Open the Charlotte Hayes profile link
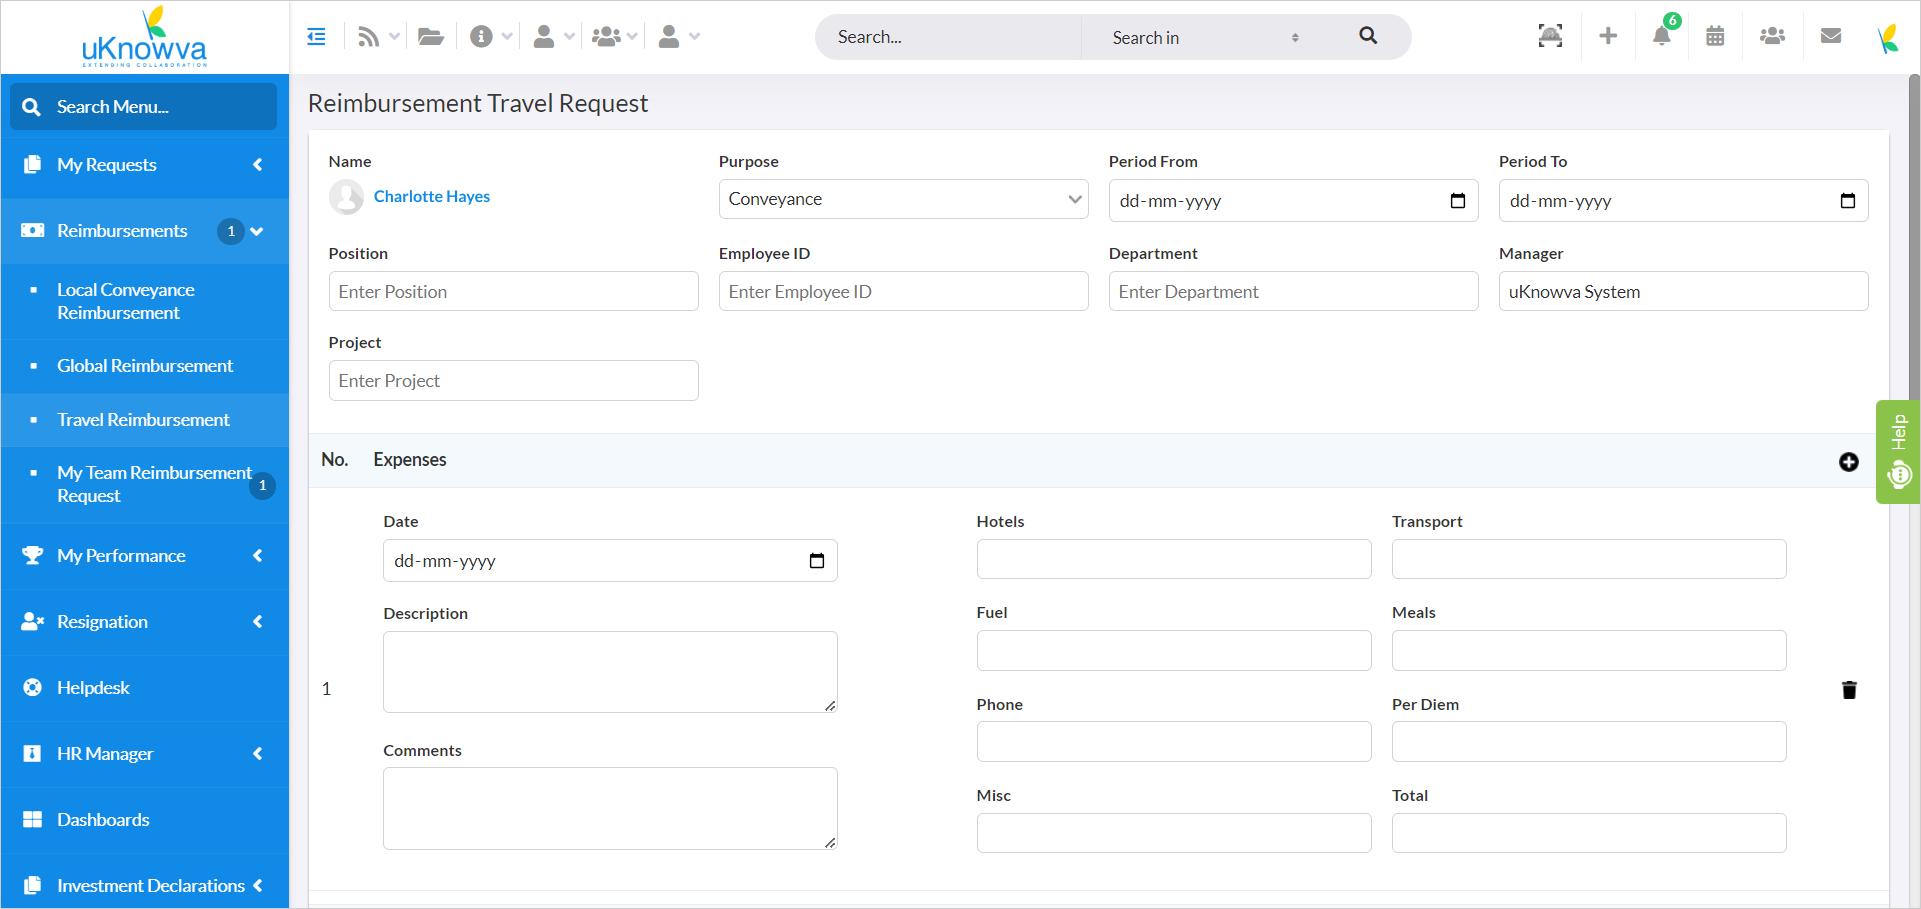This screenshot has height=909, width=1921. pos(432,196)
